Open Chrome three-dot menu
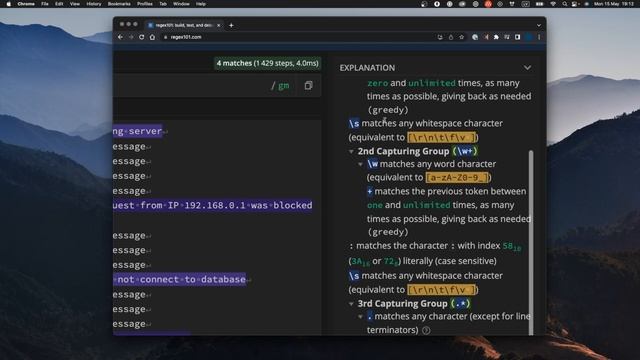 (539, 37)
